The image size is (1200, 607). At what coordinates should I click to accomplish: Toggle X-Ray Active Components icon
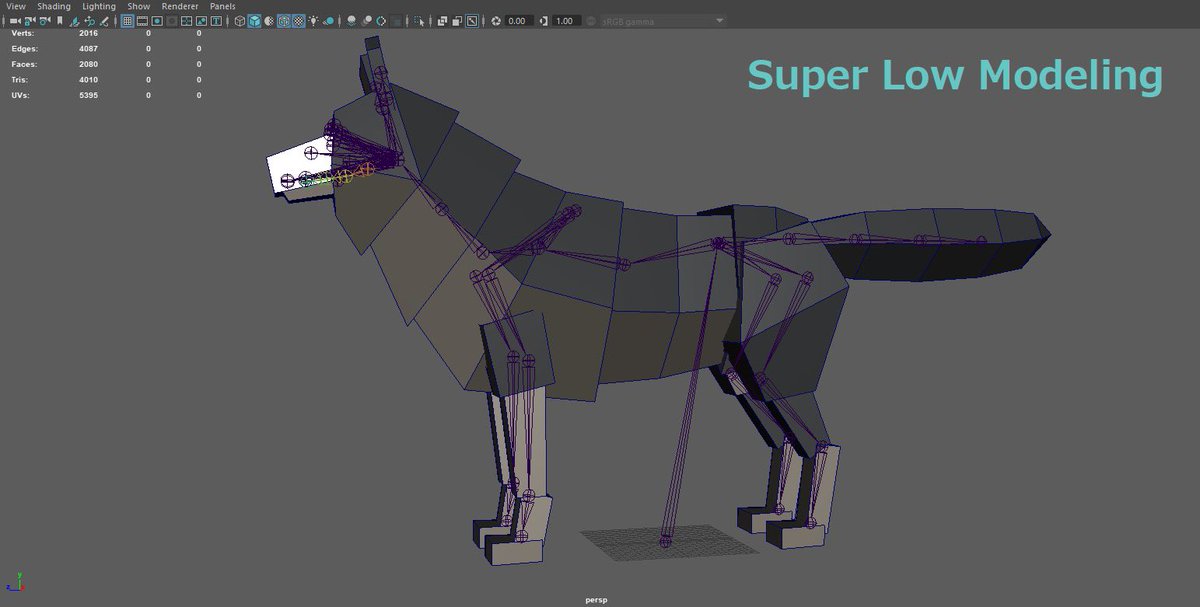[457, 21]
